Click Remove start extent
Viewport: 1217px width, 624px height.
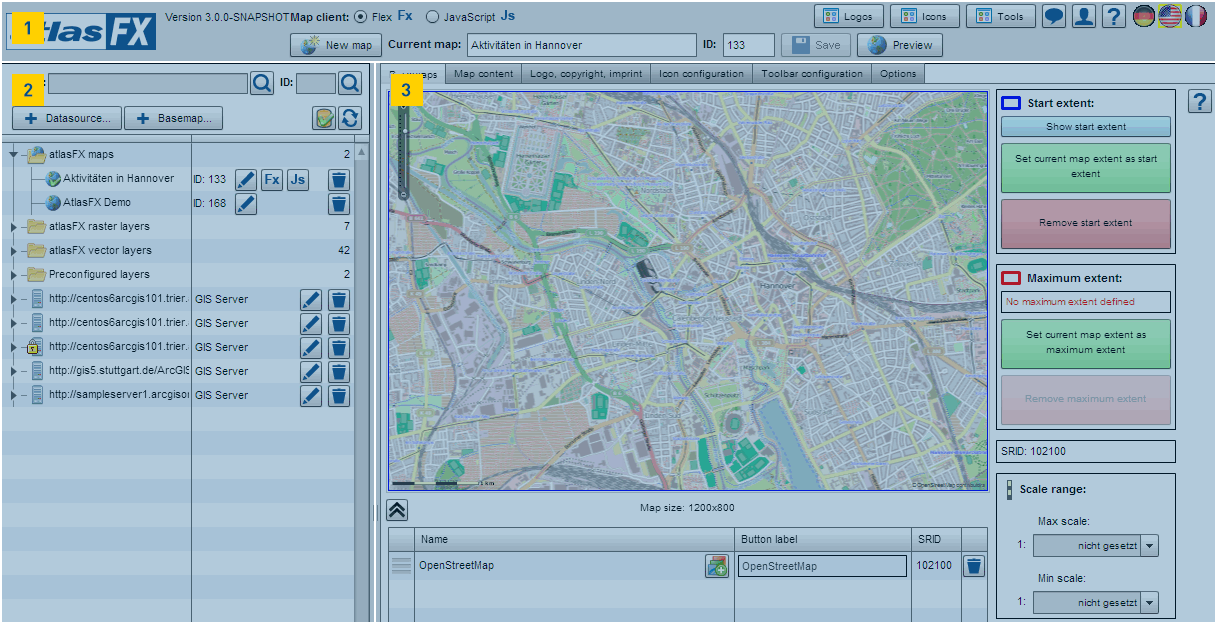pyautogui.click(x=1086, y=223)
